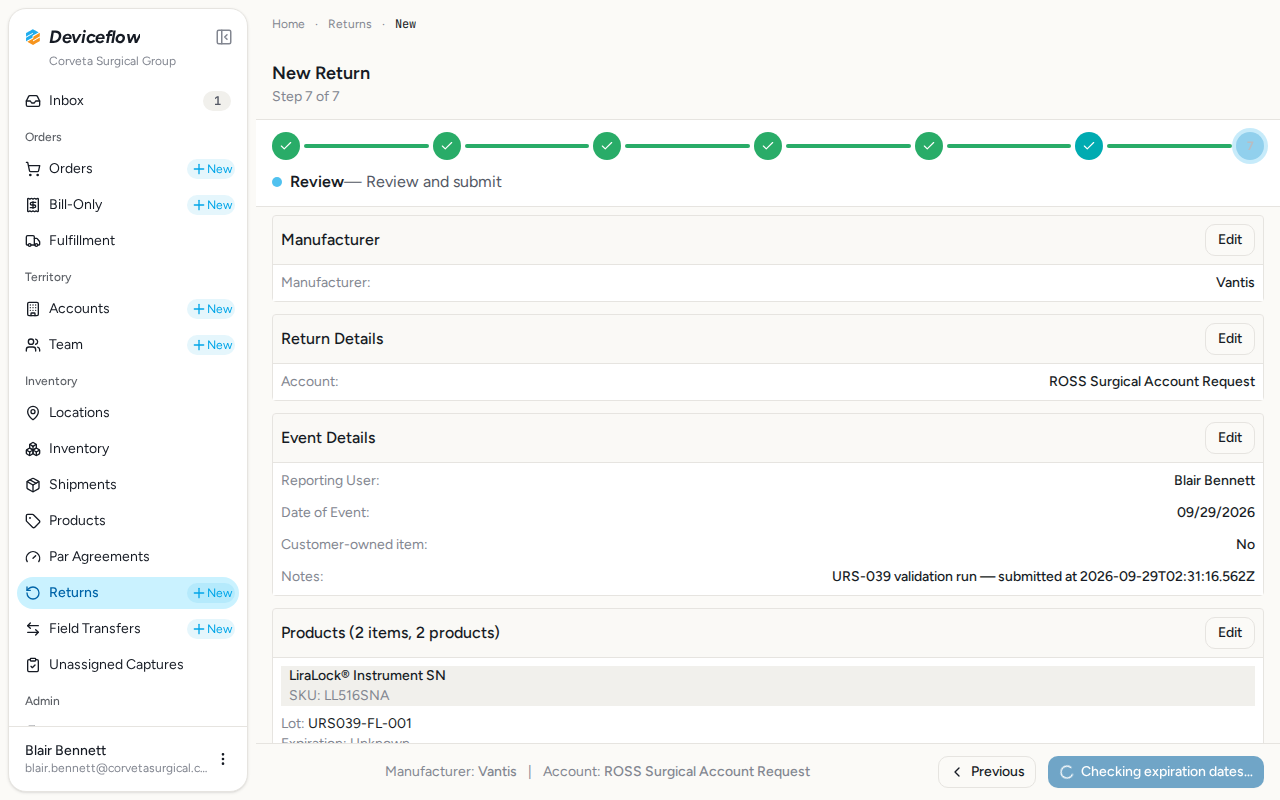Viewport: 1280px width, 800px height.
Task: Click the Shipments package icon
Action: (33, 485)
